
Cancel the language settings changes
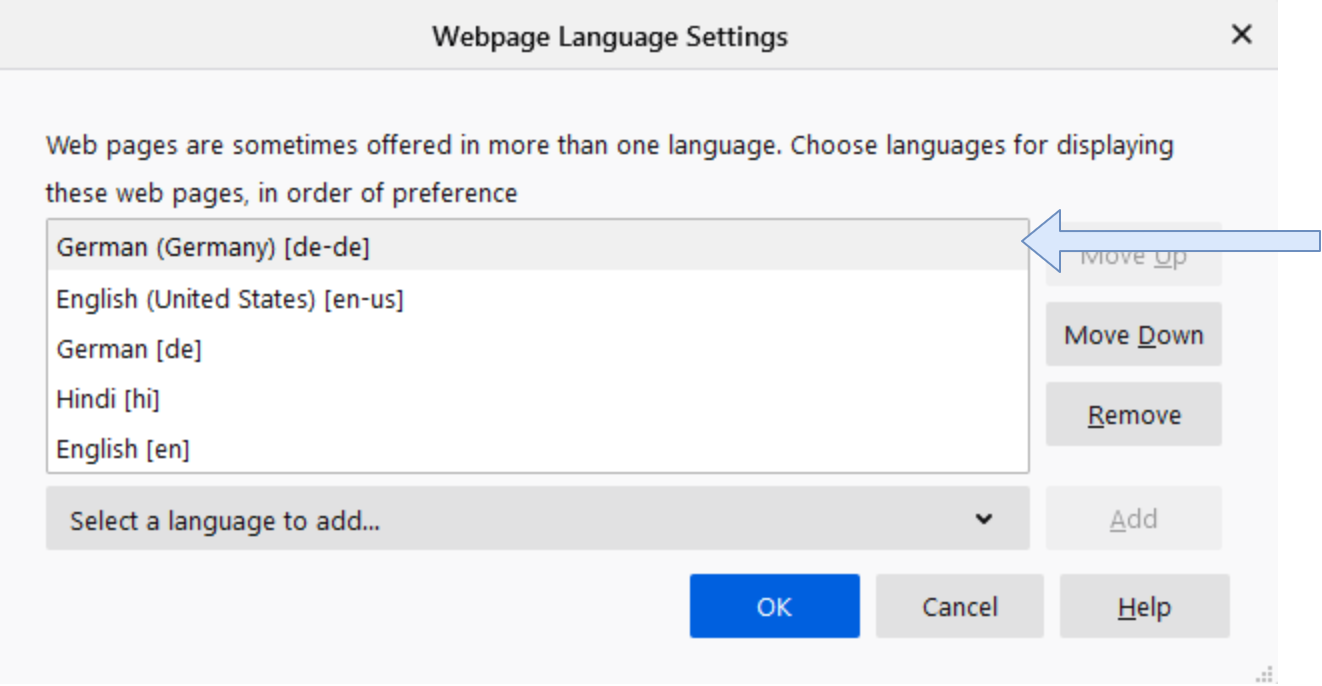tap(959, 606)
